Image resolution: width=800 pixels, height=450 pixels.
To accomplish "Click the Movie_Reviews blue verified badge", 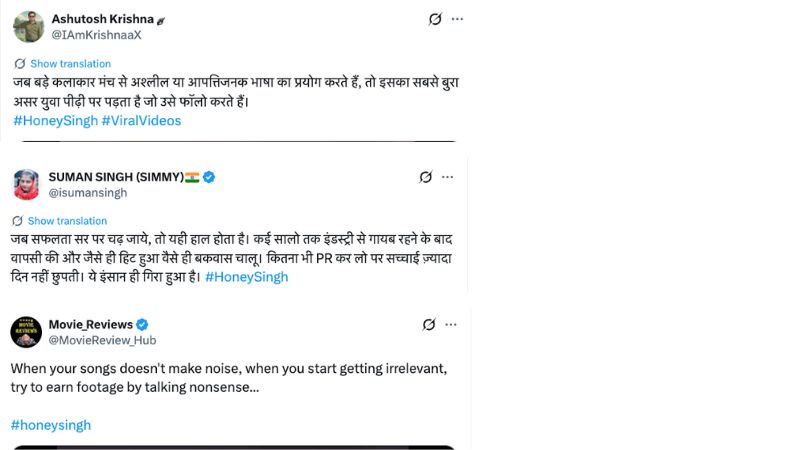I will (x=143, y=325).
